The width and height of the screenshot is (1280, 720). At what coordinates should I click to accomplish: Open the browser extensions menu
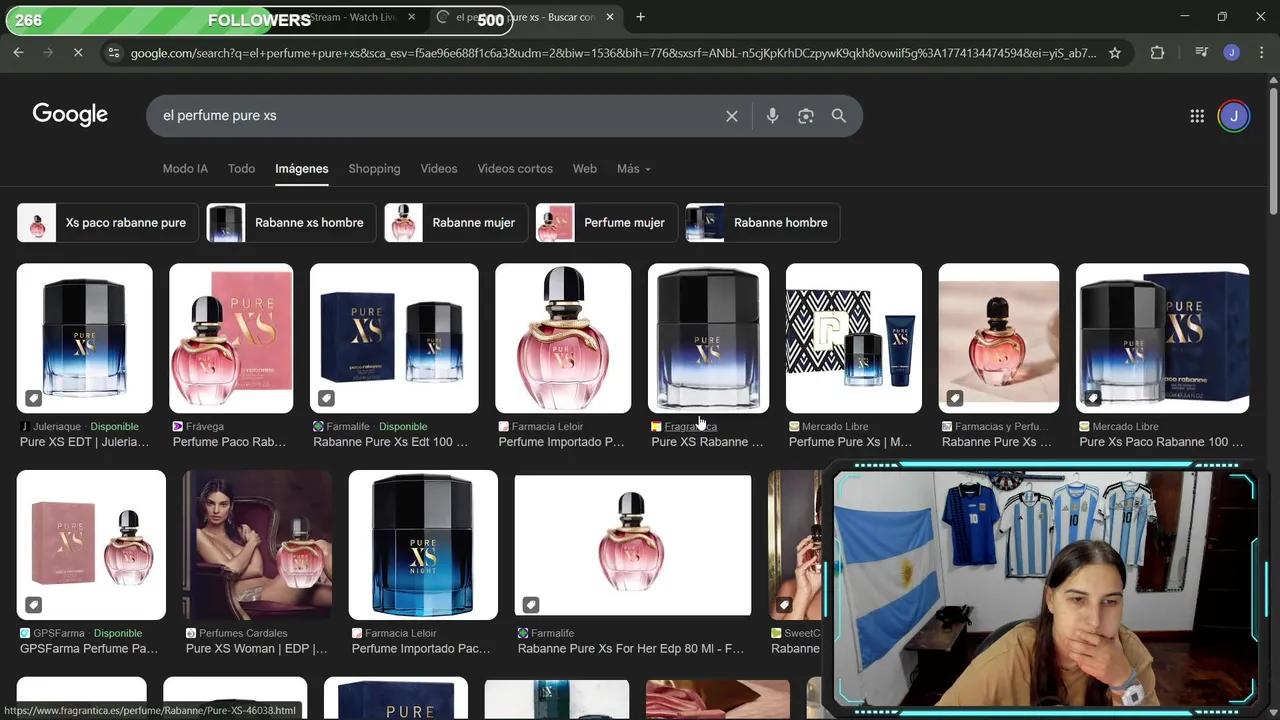(1157, 53)
